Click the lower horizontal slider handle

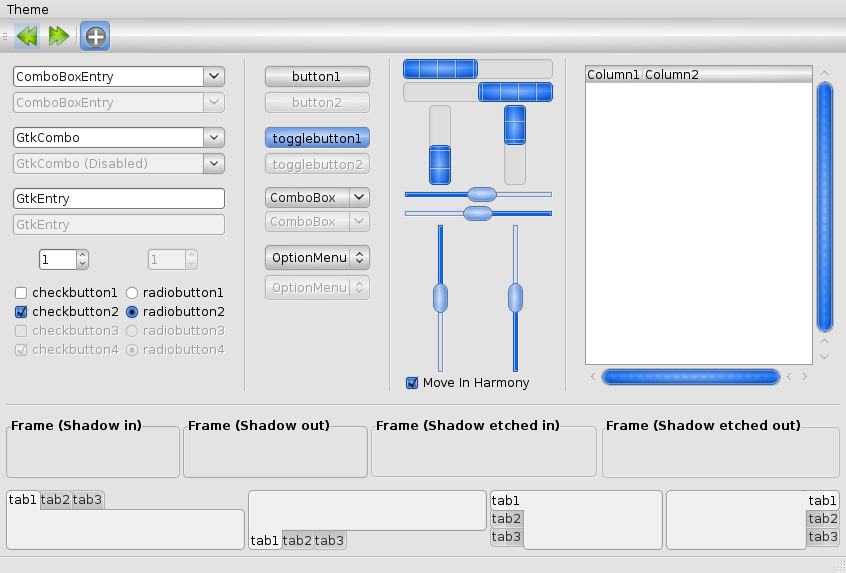click(477, 214)
